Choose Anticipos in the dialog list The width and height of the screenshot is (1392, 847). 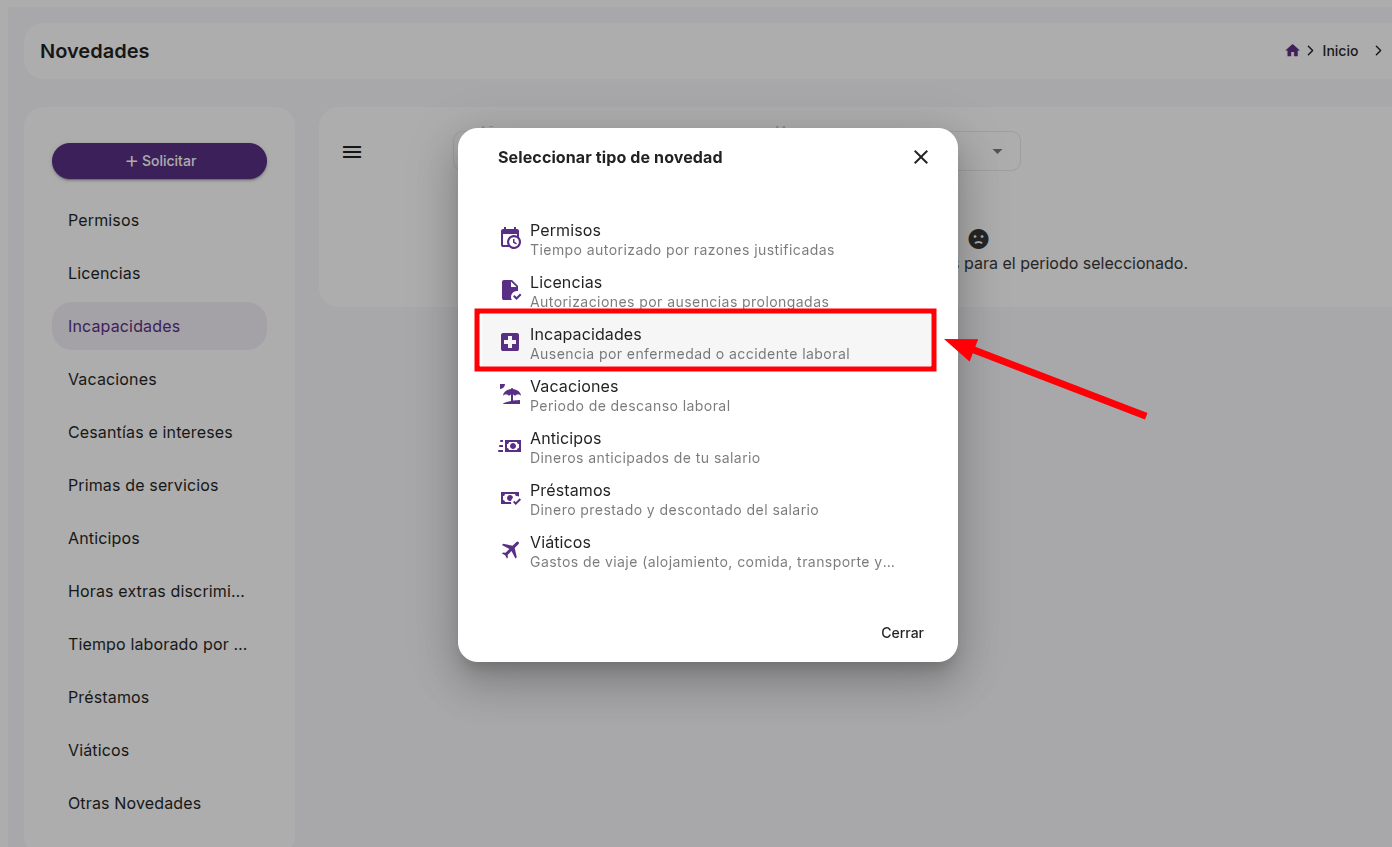coord(708,447)
